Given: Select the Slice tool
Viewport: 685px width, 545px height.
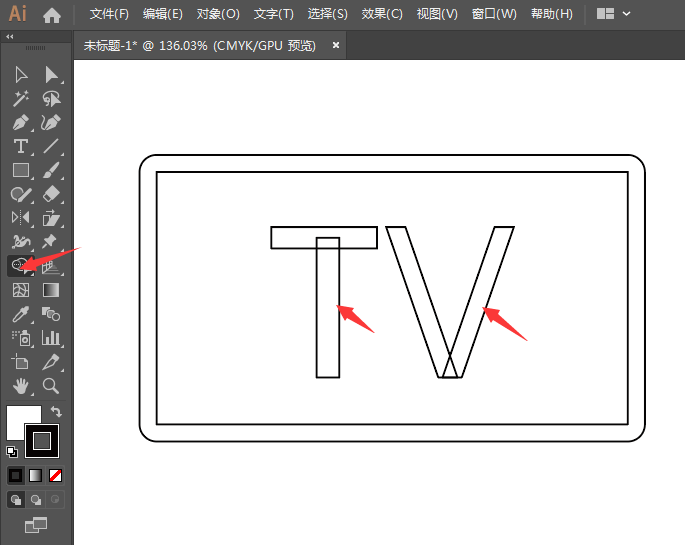Looking at the screenshot, I should click(51, 362).
